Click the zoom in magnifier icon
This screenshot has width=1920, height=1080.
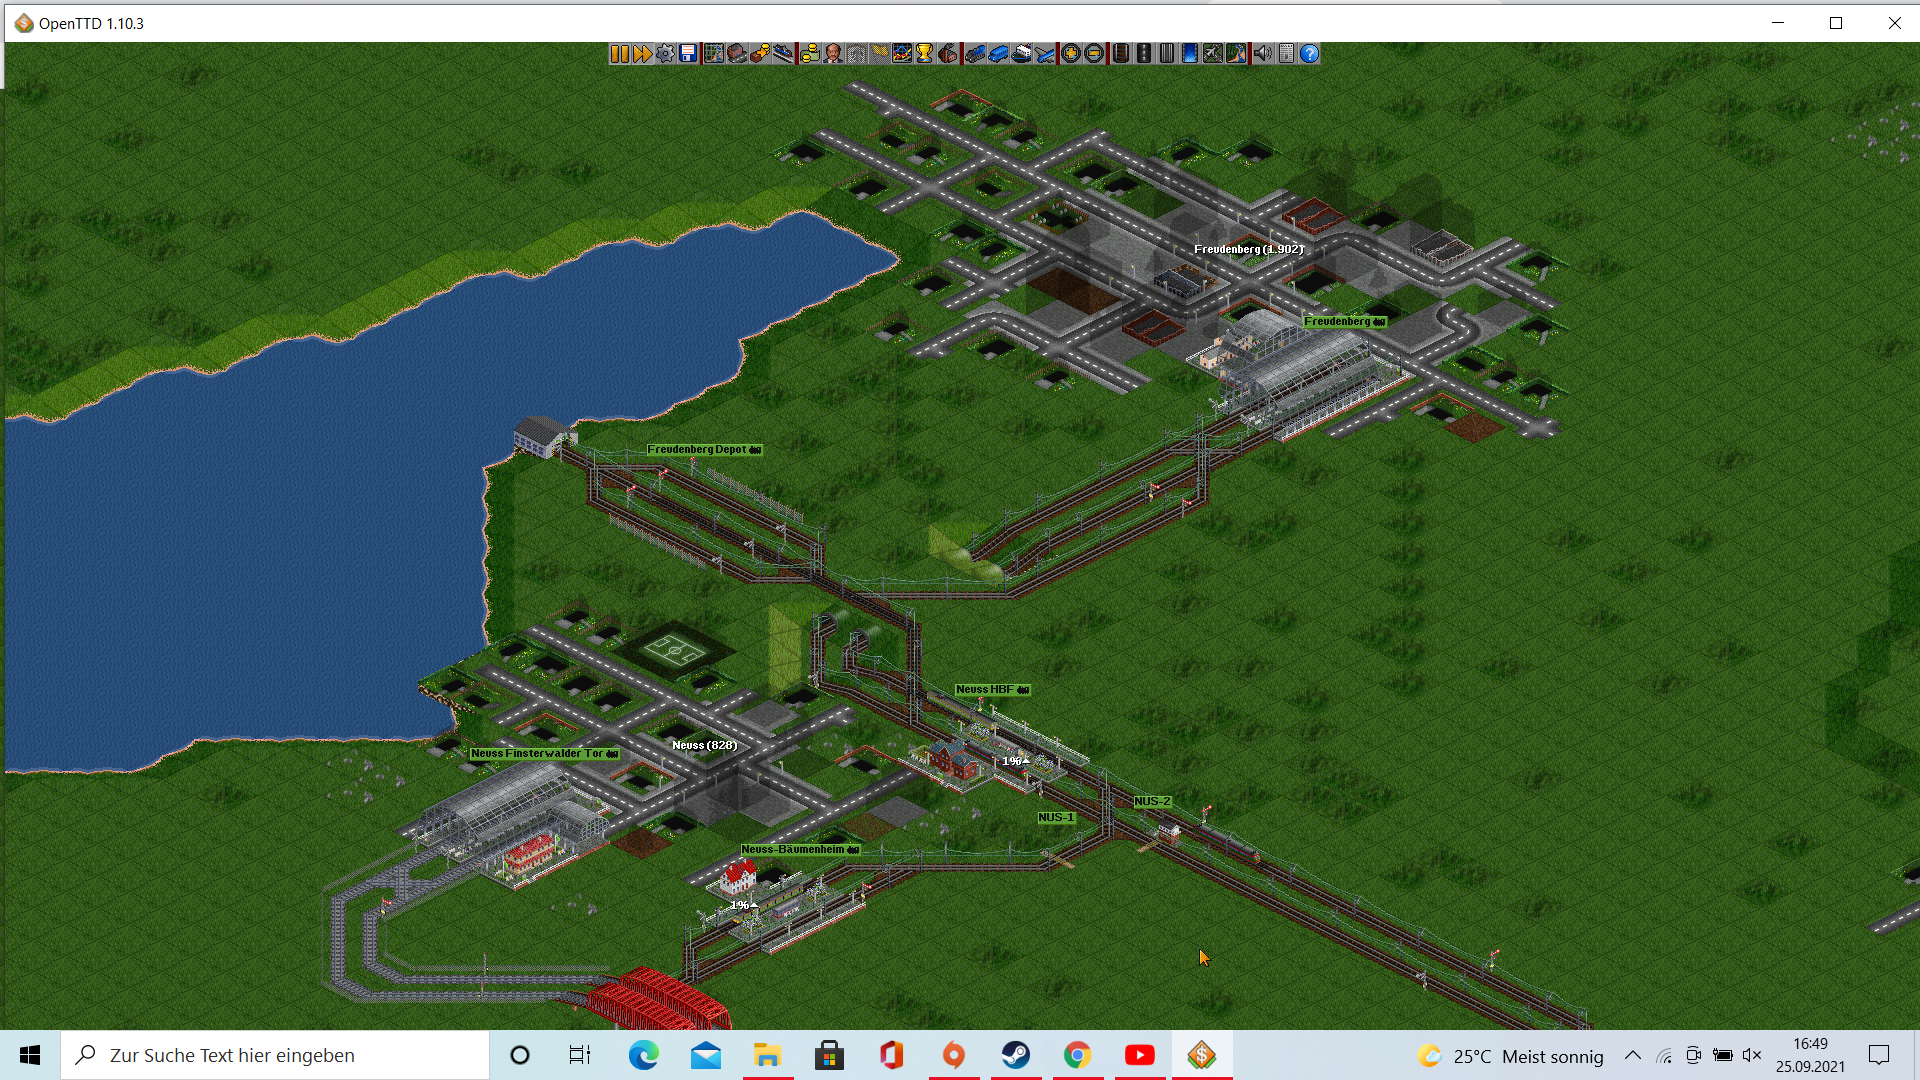(1070, 54)
